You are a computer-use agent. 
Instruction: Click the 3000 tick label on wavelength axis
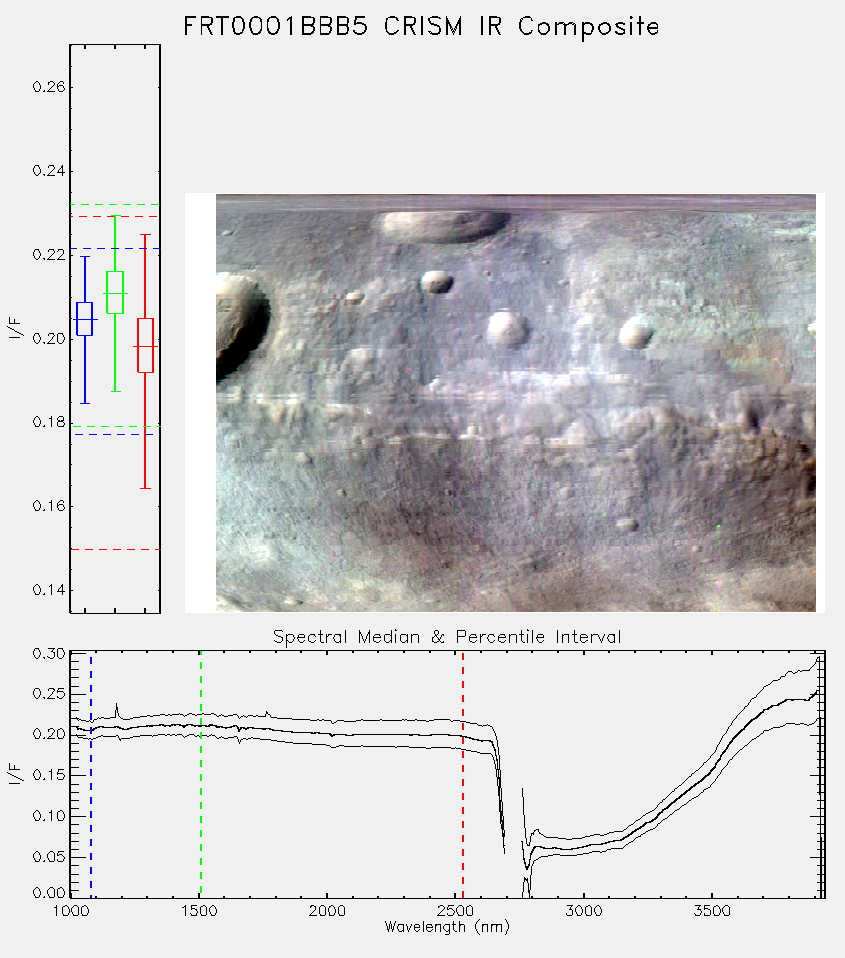(x=583, y=911)
